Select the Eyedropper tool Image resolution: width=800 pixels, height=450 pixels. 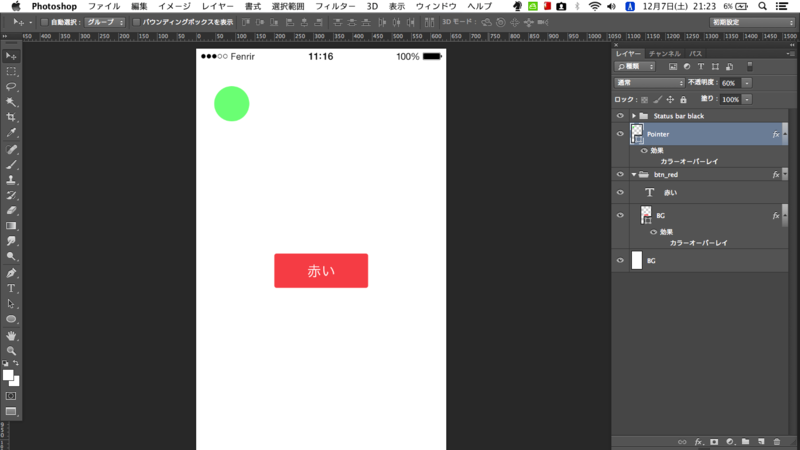tap(11, 133)
